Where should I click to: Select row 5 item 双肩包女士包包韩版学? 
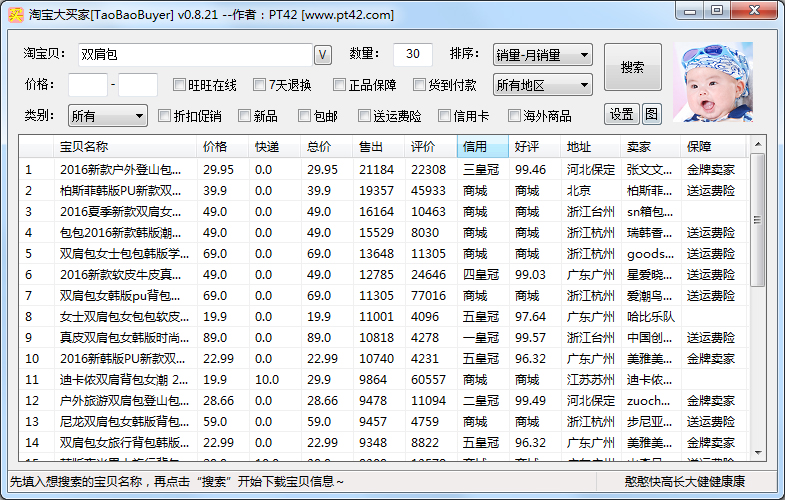pos(384,254)
